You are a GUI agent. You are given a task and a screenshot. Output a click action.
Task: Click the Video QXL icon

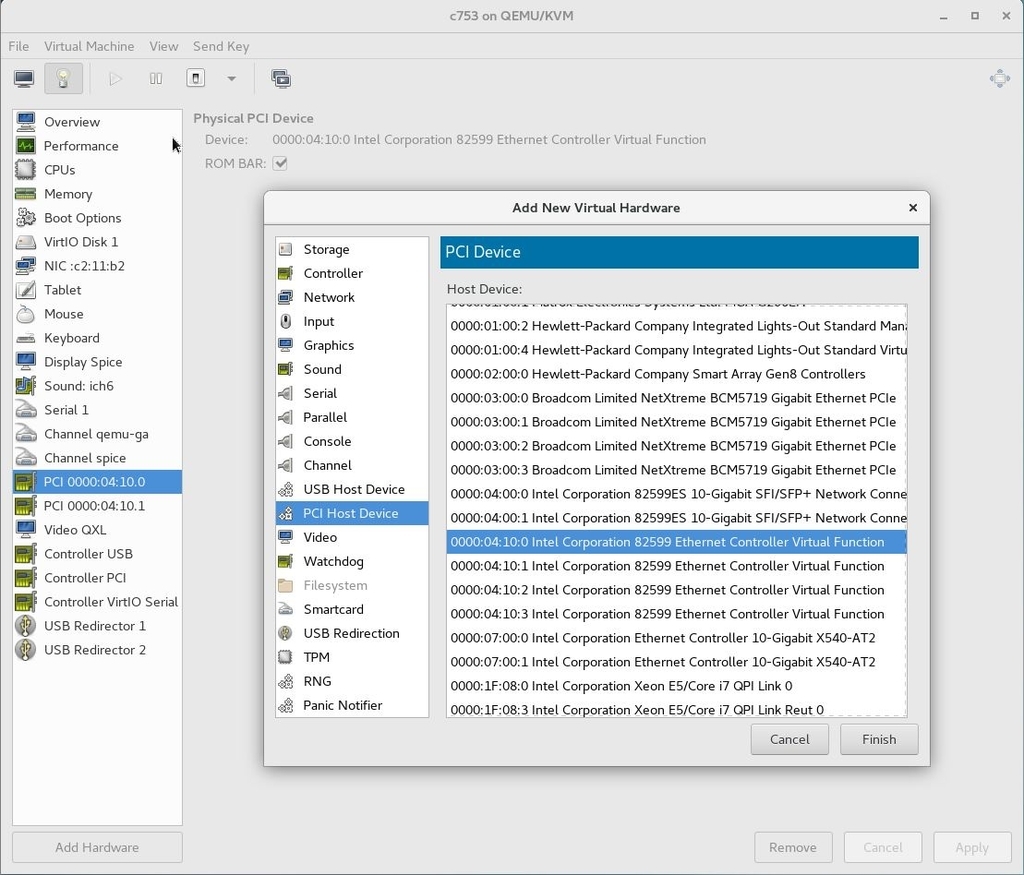[x=25, y=530]
